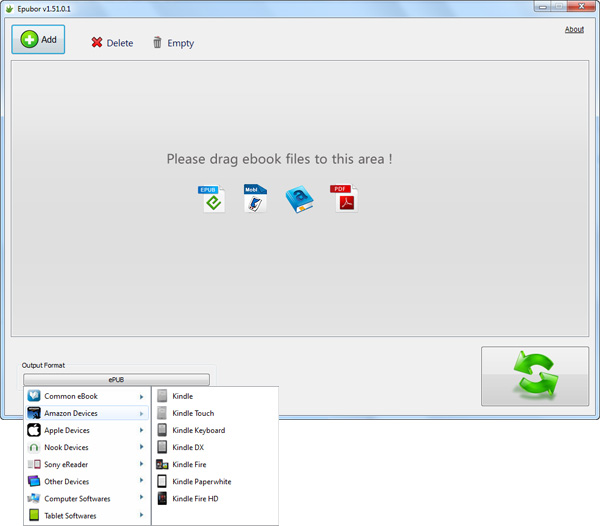This screenshot has width=600, height=526.
Task: Click the Apple logo icon
Action: click(34, 430)
